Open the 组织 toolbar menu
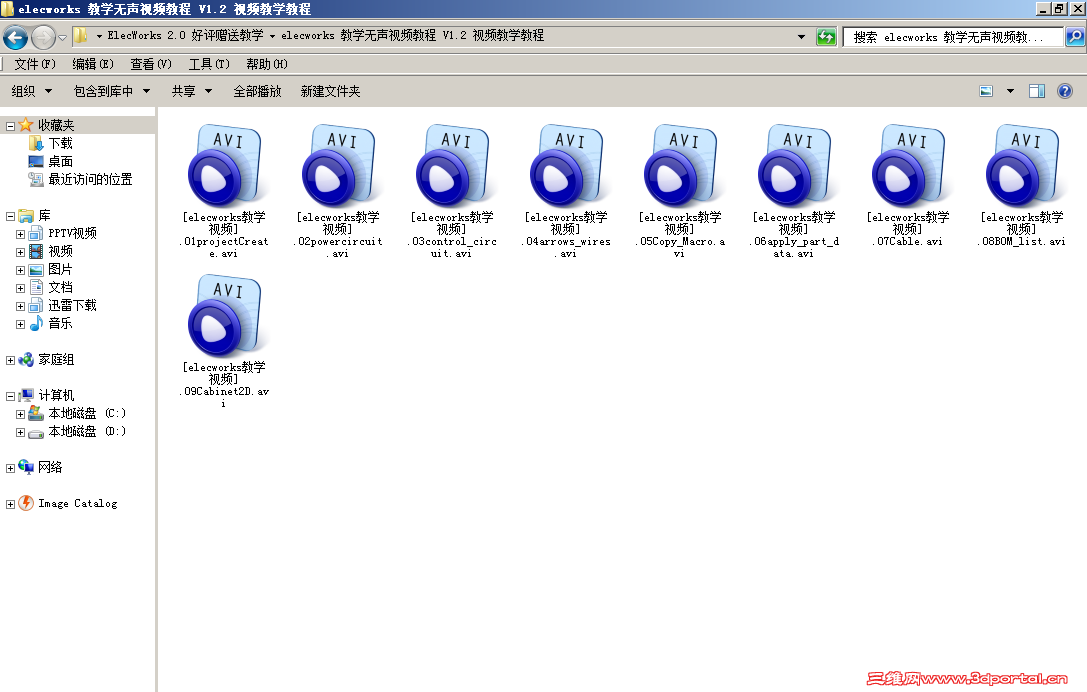This screenshot has width=1087, height=692. (32, 92)
